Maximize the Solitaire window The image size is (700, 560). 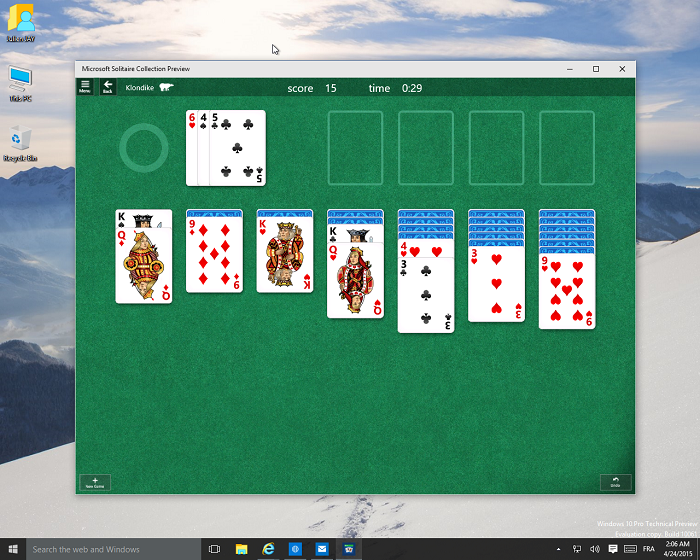click(596, 69)
